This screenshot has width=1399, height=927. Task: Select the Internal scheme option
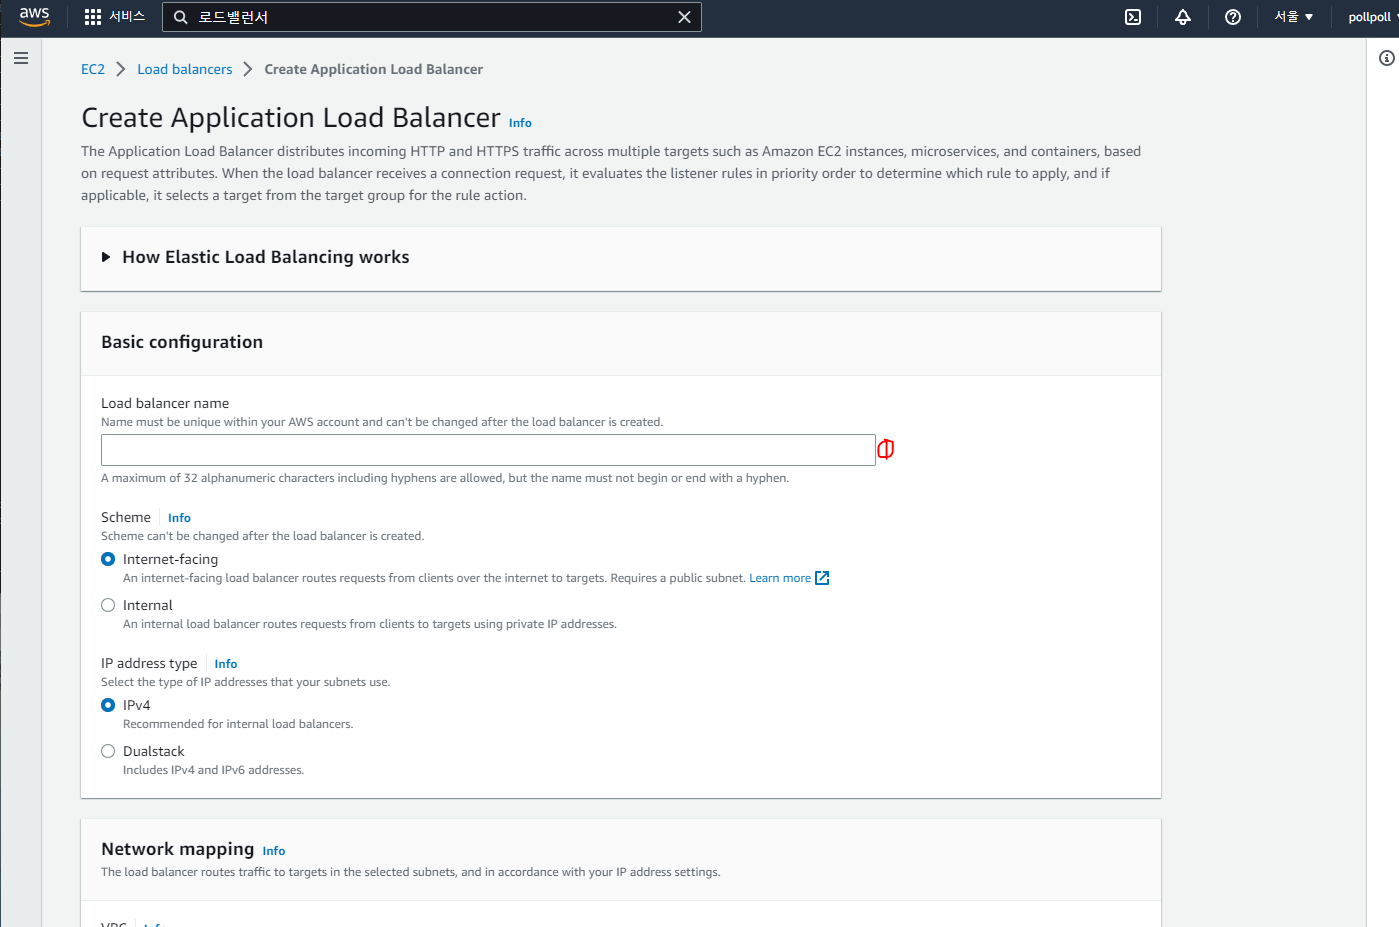[x=108, y=605]
